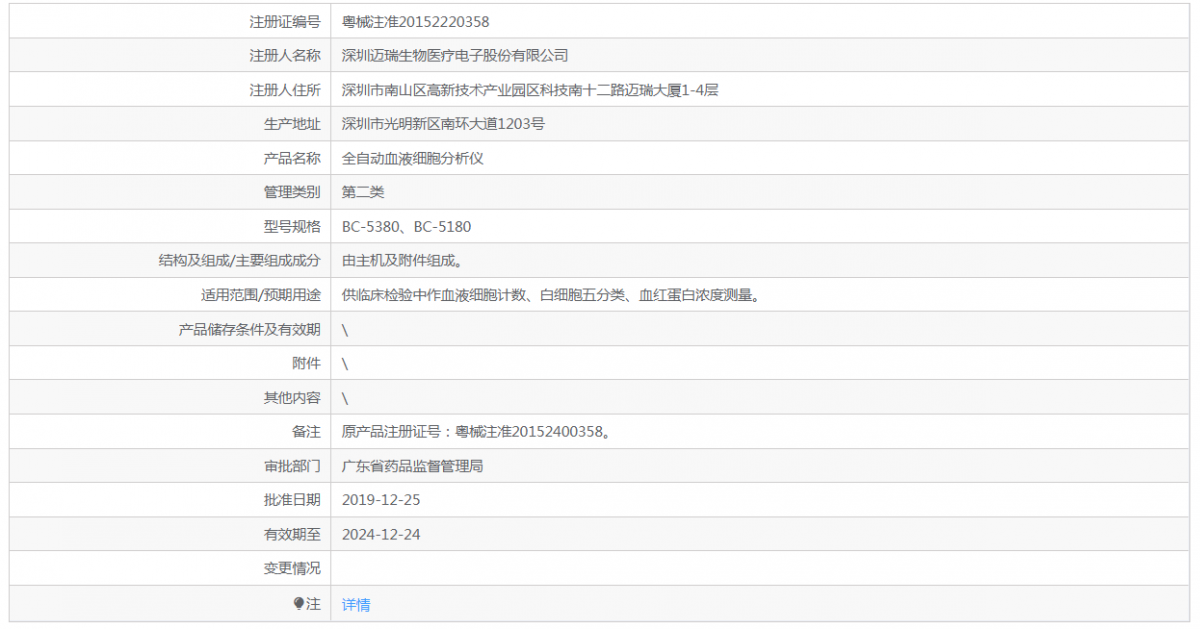
Task: Click the 注册人名称 label
Action: 285,55
